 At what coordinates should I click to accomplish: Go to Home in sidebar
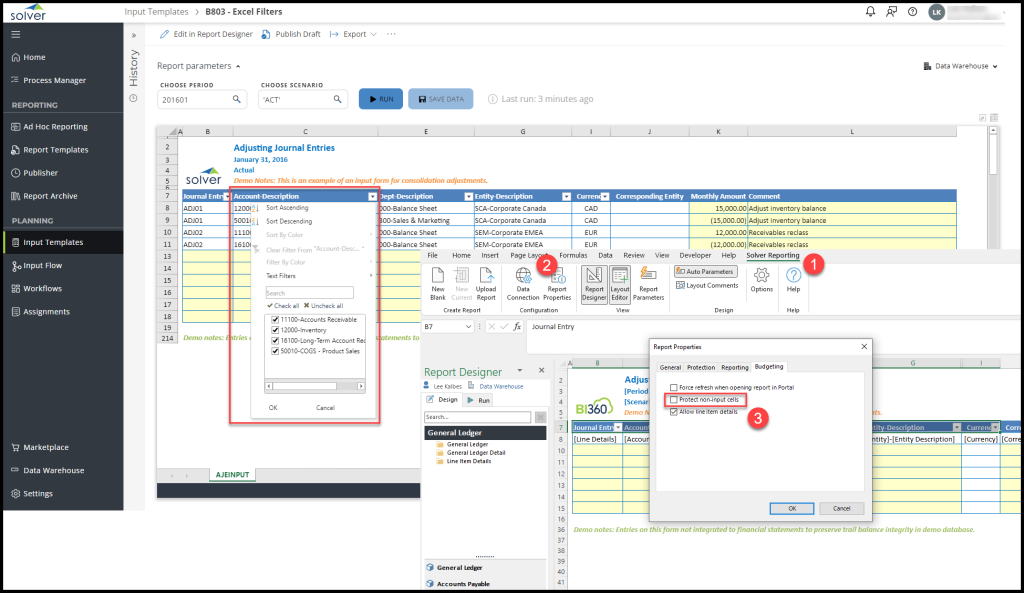pyautogui.click(x=29, y=57)
